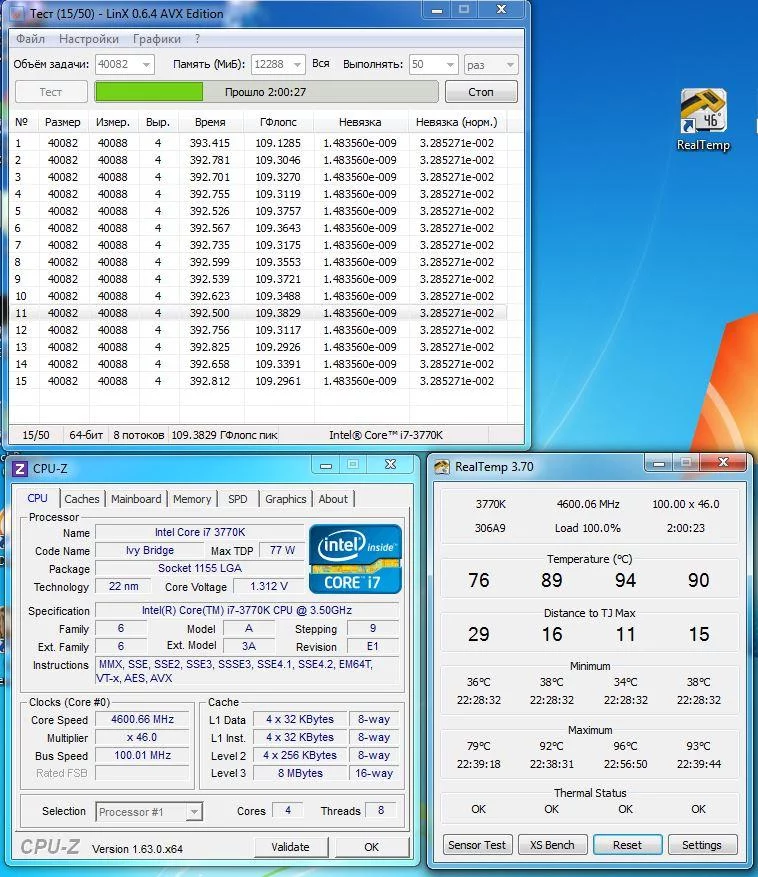
Task: Open the Файл menu in LinX
Action: (x=30, y=39)
